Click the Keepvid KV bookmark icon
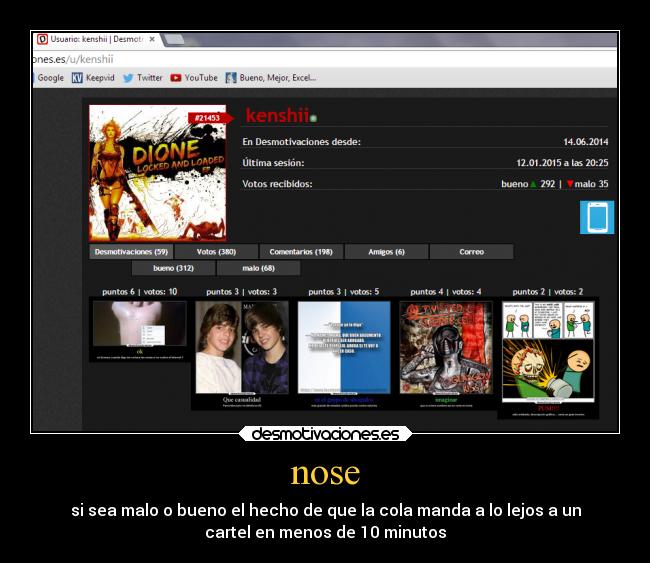 (77, 78)
